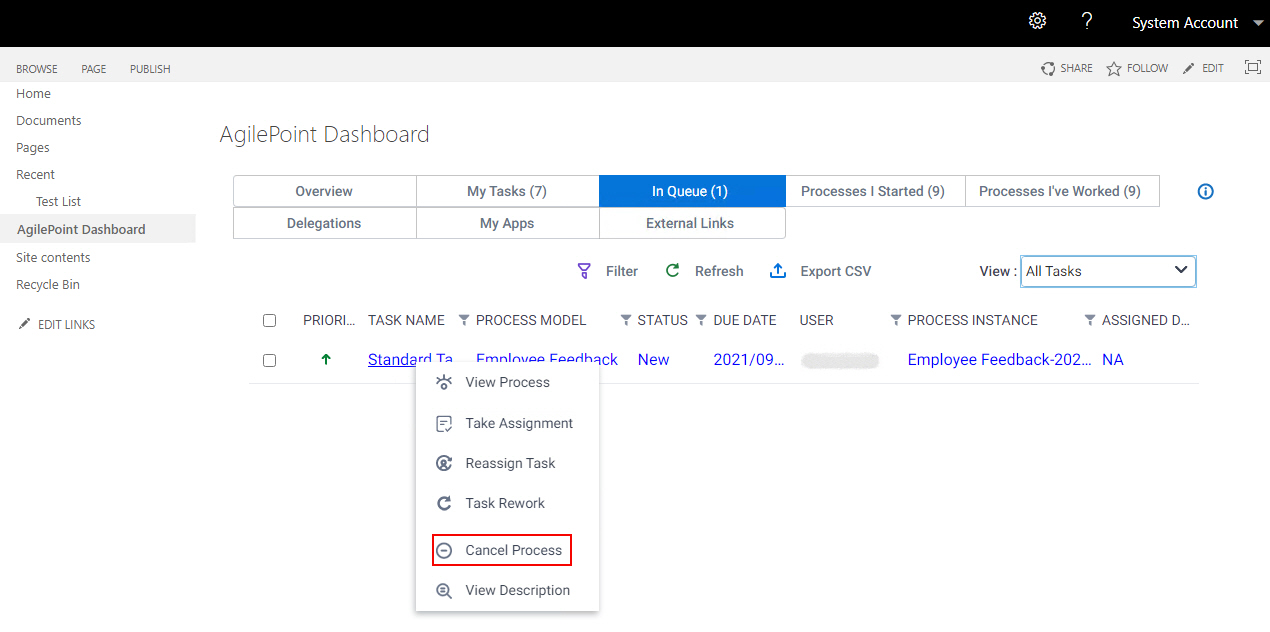Click the Process Model column filter icon
Viewport: 1270px width, 632px height.
[x=626, y=320]
